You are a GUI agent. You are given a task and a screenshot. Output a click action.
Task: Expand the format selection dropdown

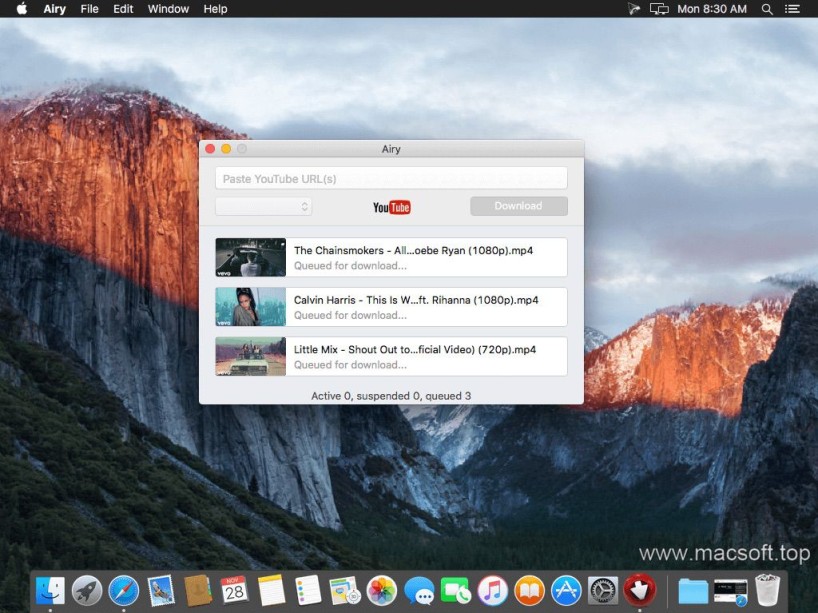(263, 207)
